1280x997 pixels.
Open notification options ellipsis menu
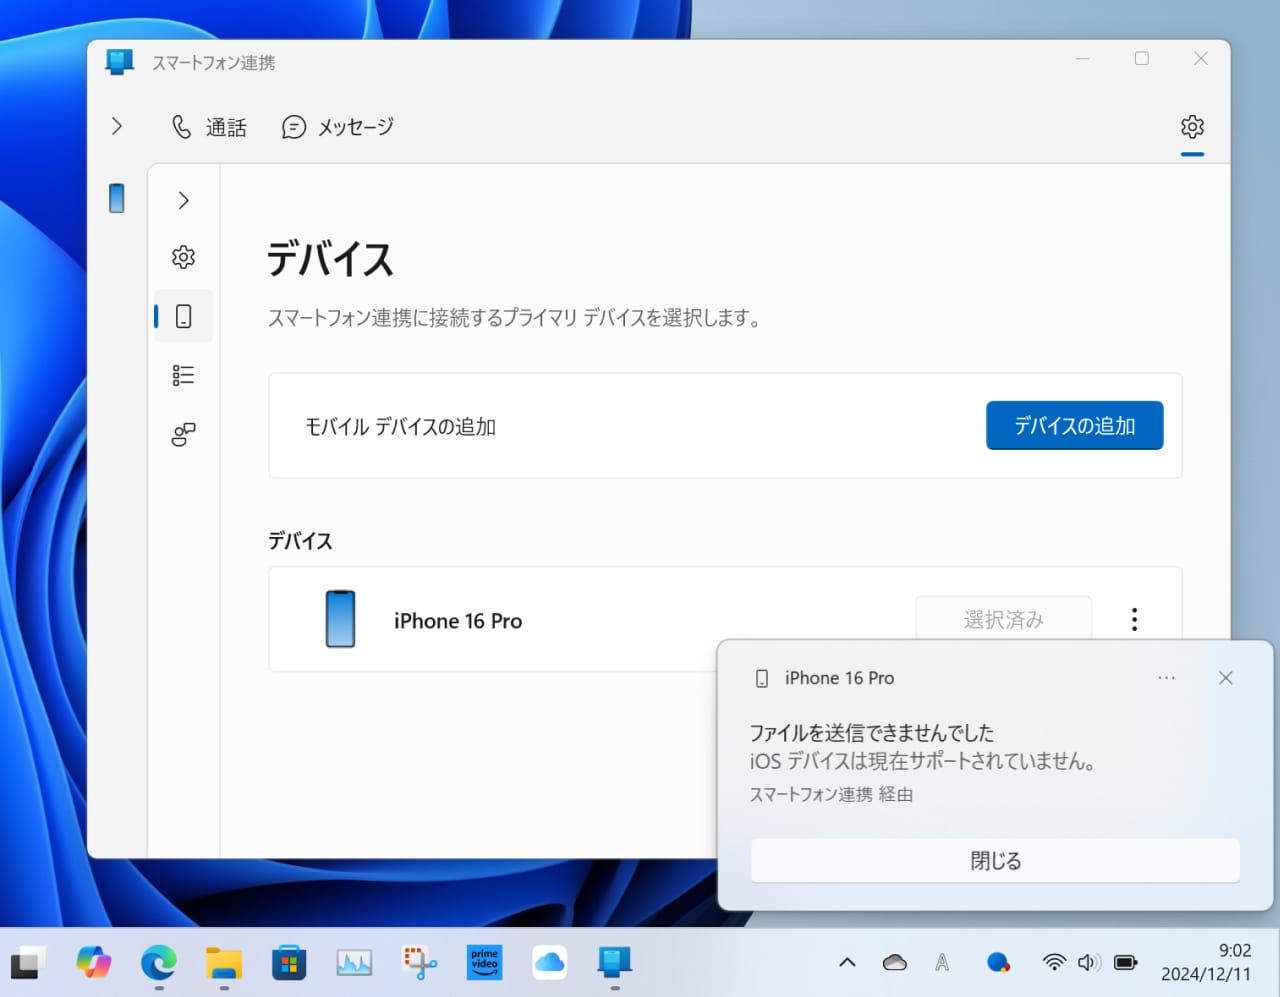tap(1166, 678)
